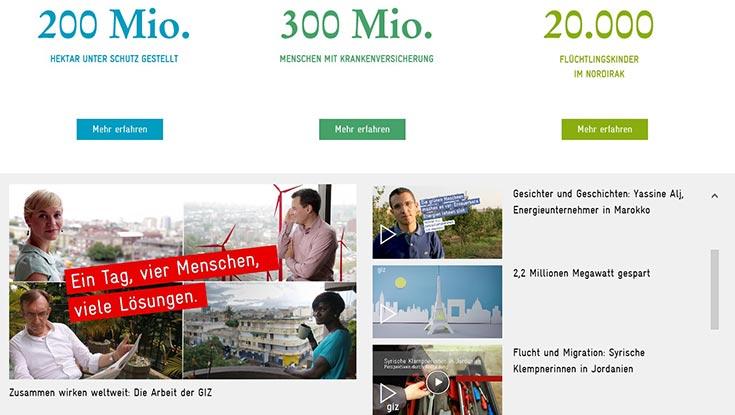
Task: Play the Syrische Klempnerinnen video triangle icon
Action: click(x=387, y=393)
